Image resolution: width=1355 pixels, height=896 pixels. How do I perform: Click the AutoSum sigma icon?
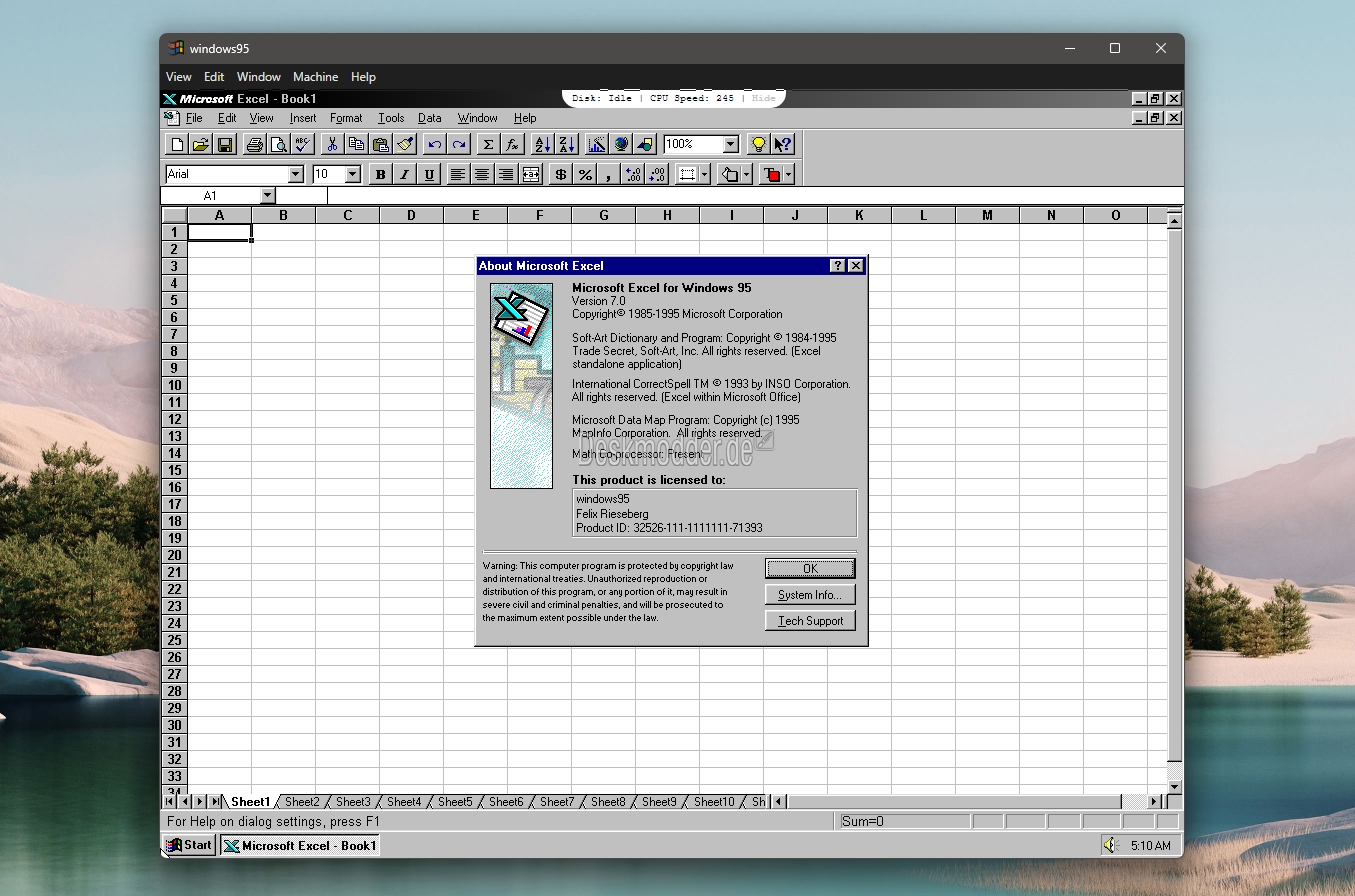[488, 144]
